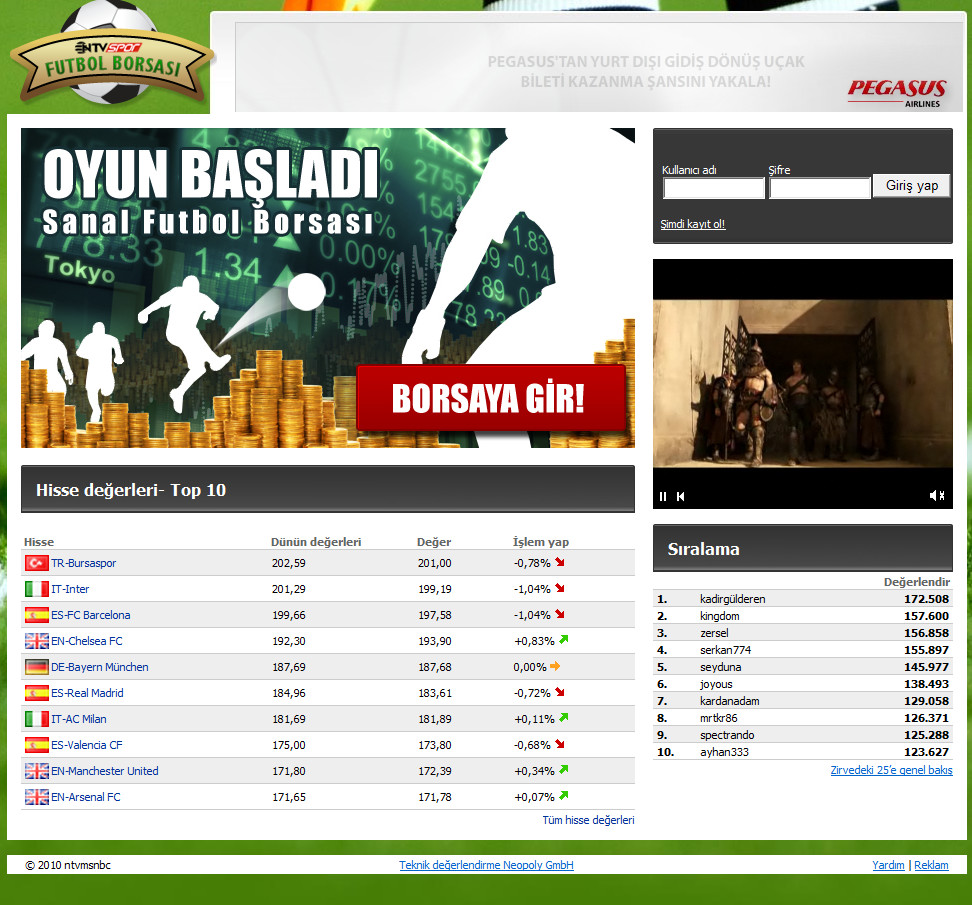Open the Şimdi kayıt ol! registration link
The image size is (972, 905).
[x=692, y=224]
